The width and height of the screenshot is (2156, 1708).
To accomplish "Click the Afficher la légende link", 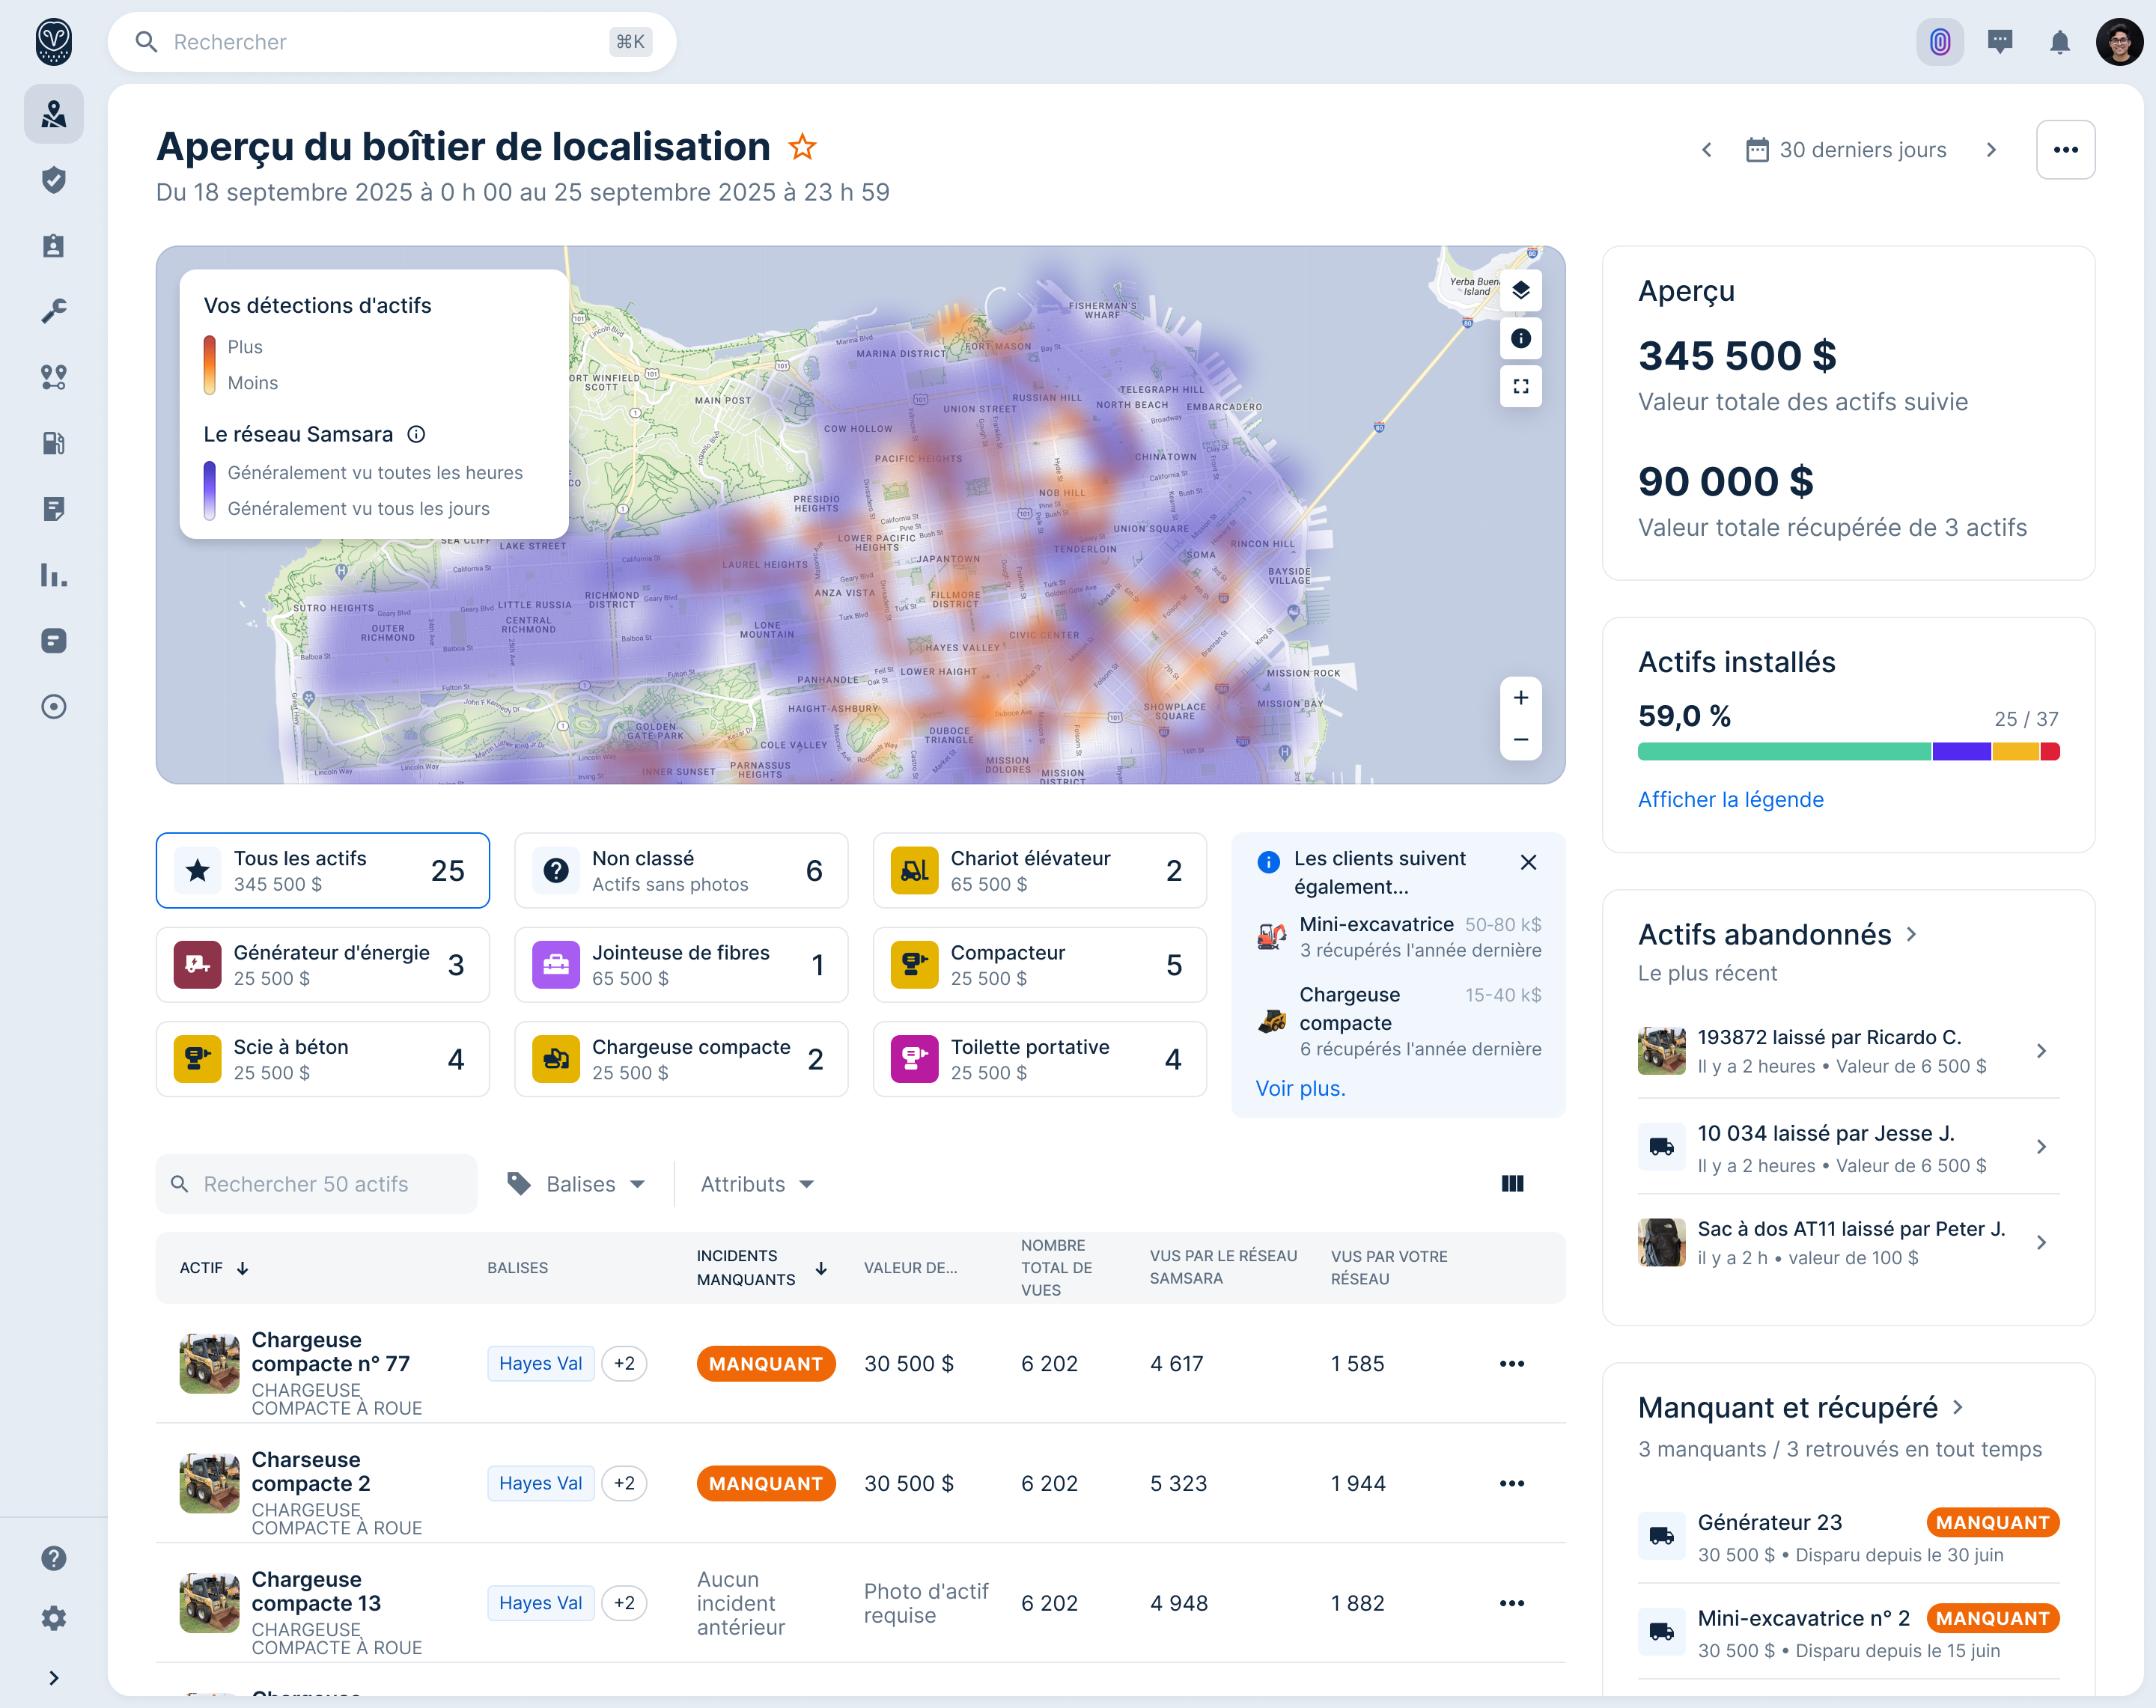I will pos(1731,799).
